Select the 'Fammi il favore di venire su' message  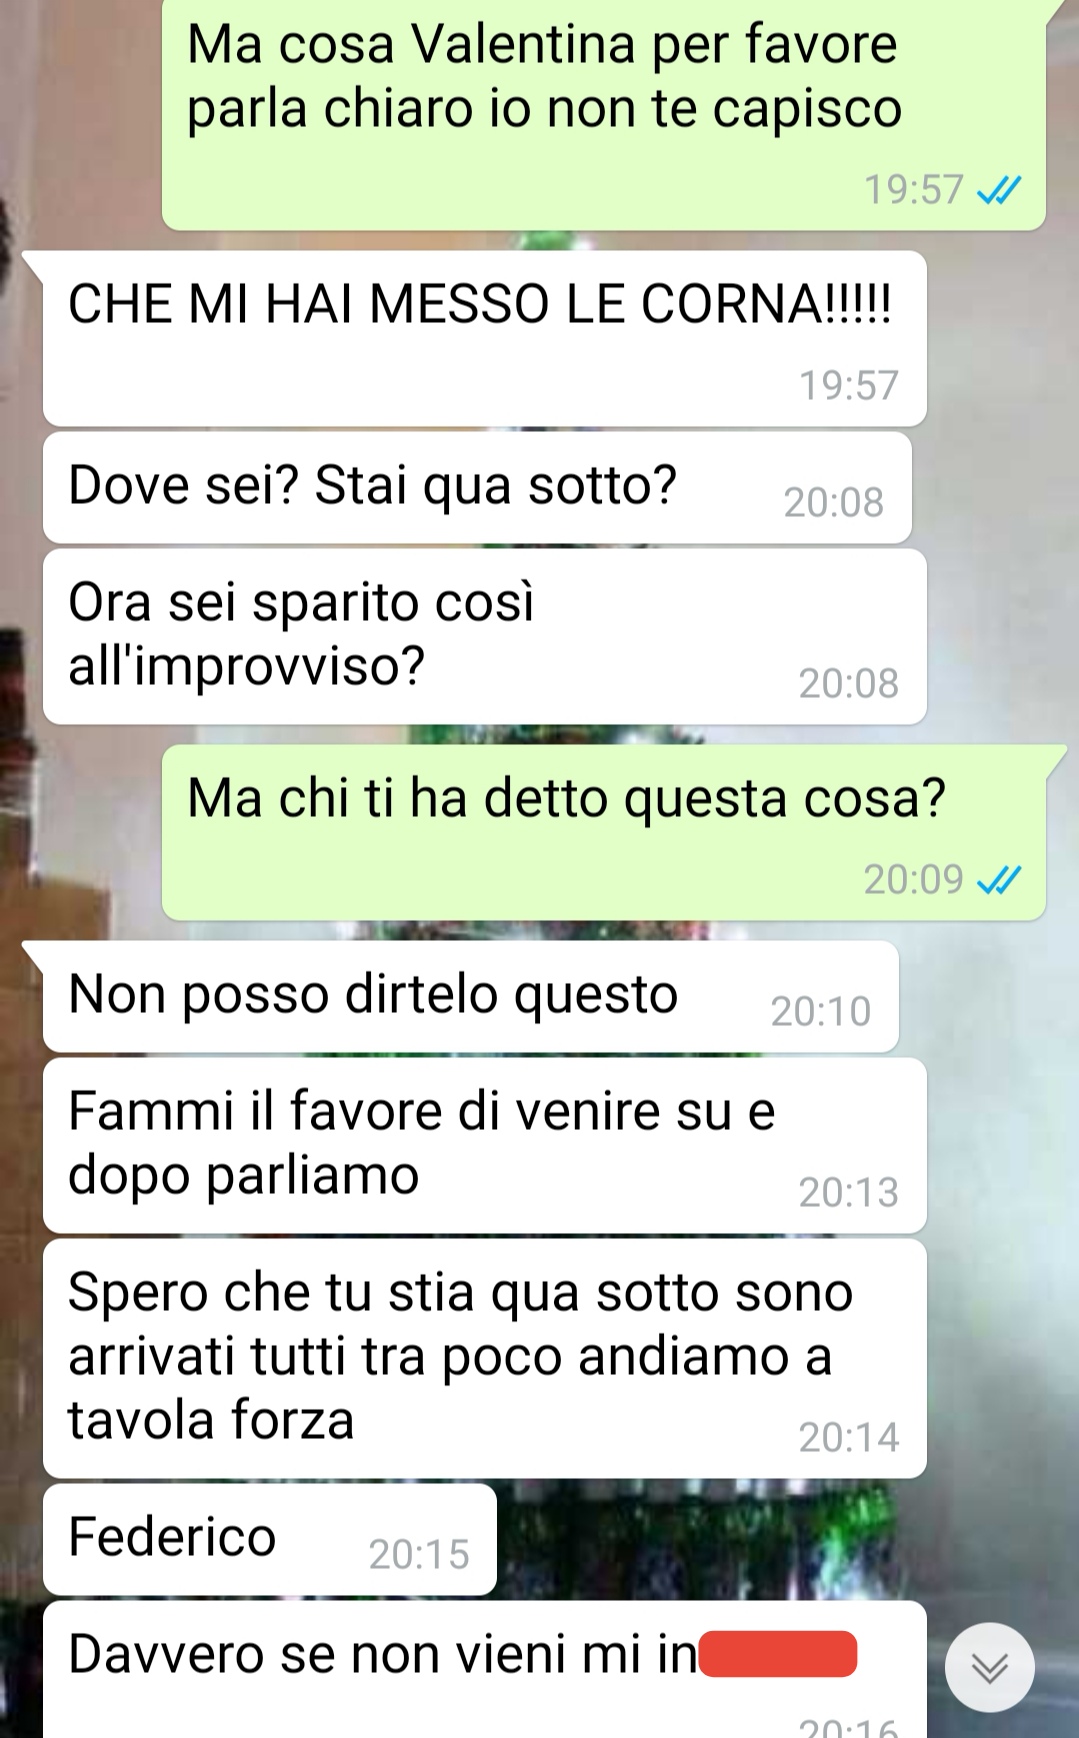click(484, 1146)
